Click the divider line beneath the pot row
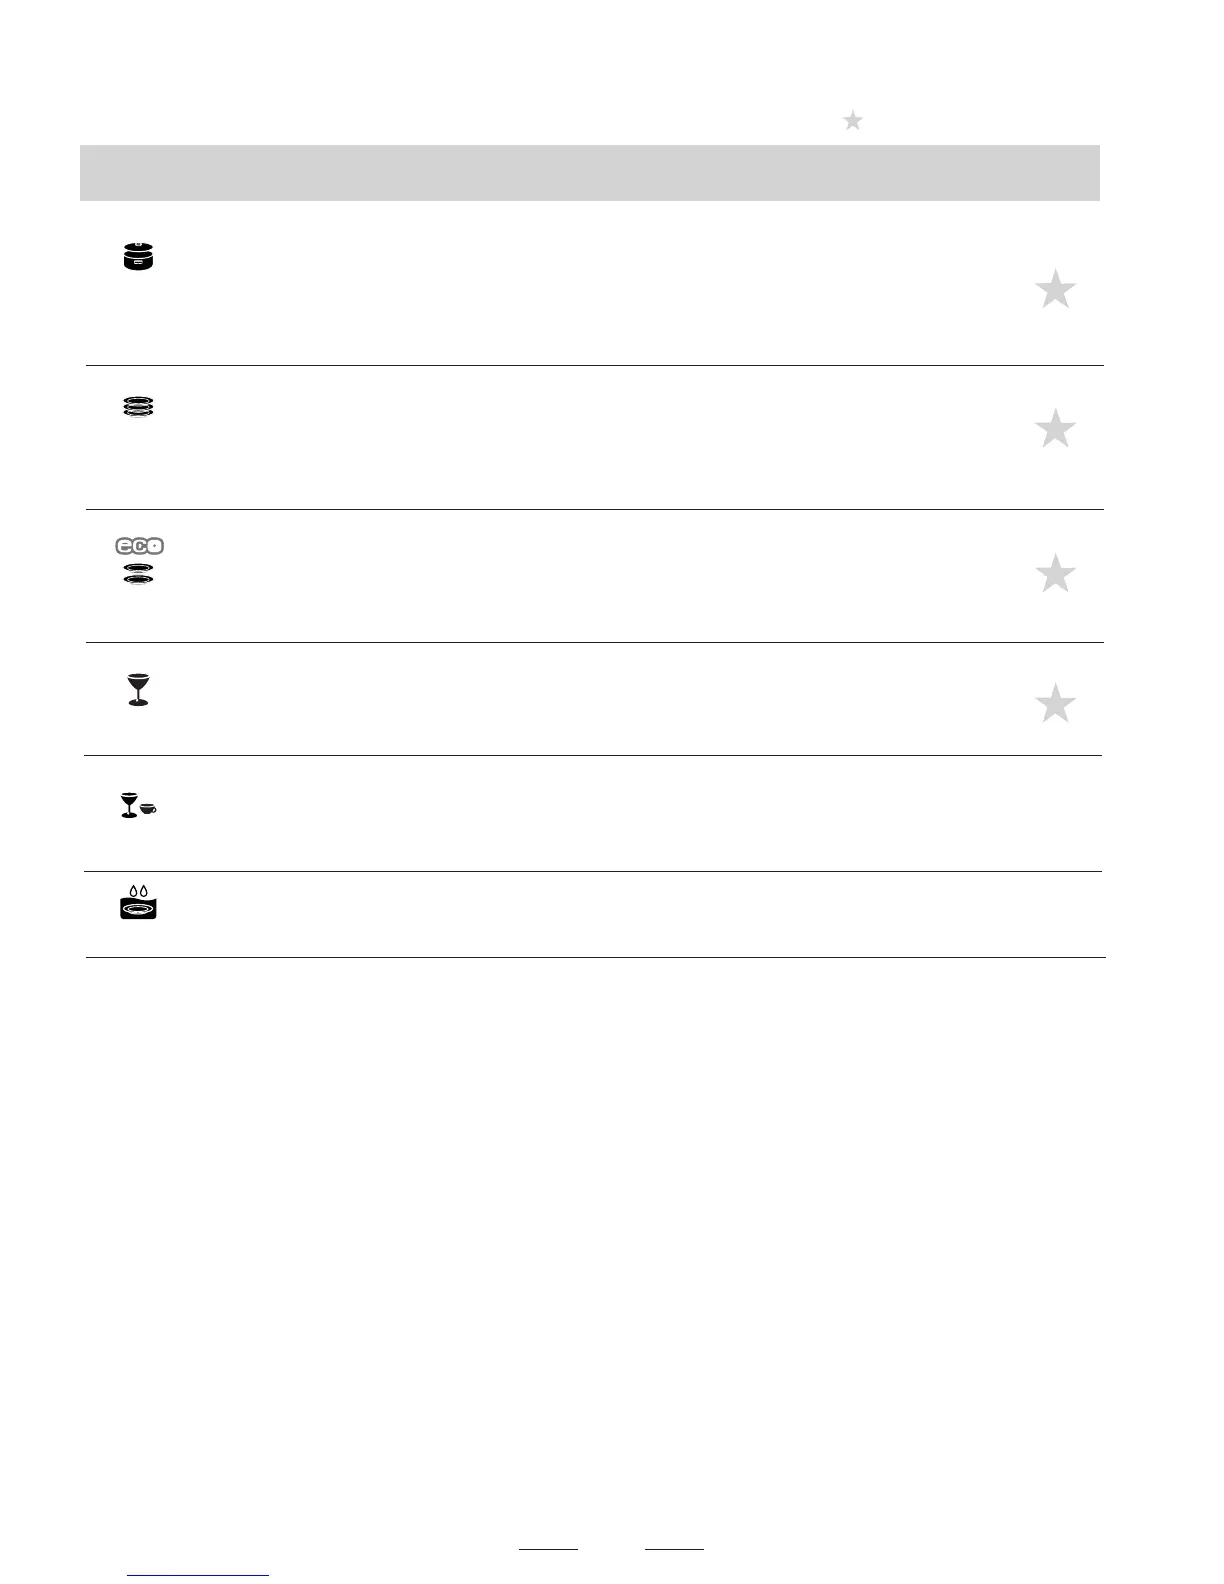1224x1584 pixels. tap(595, 366)
